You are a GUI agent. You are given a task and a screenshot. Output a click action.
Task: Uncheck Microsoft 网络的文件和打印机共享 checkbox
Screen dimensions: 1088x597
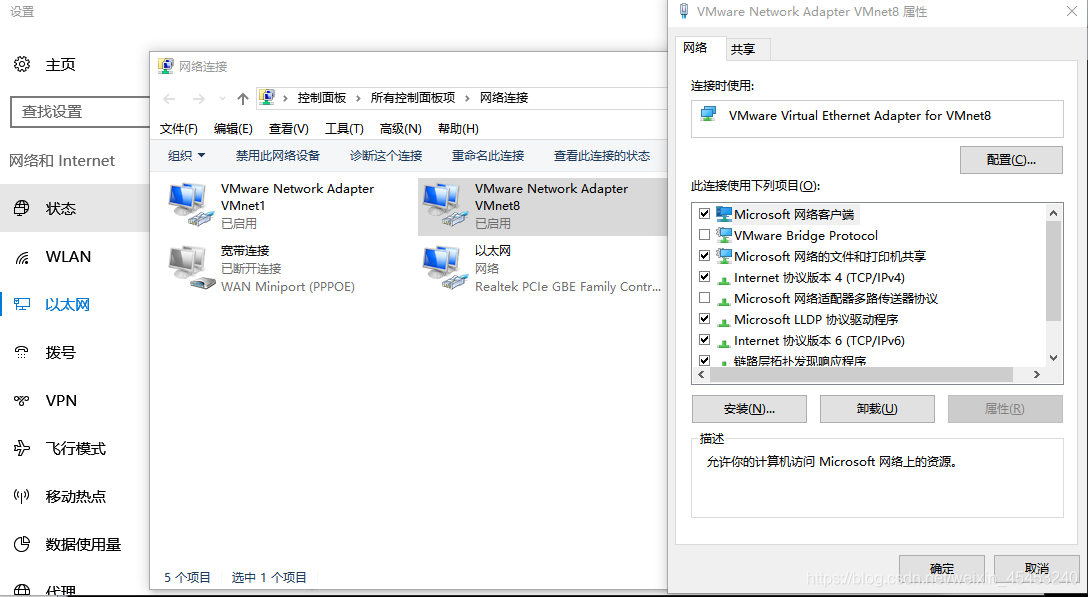coord(704,255)
